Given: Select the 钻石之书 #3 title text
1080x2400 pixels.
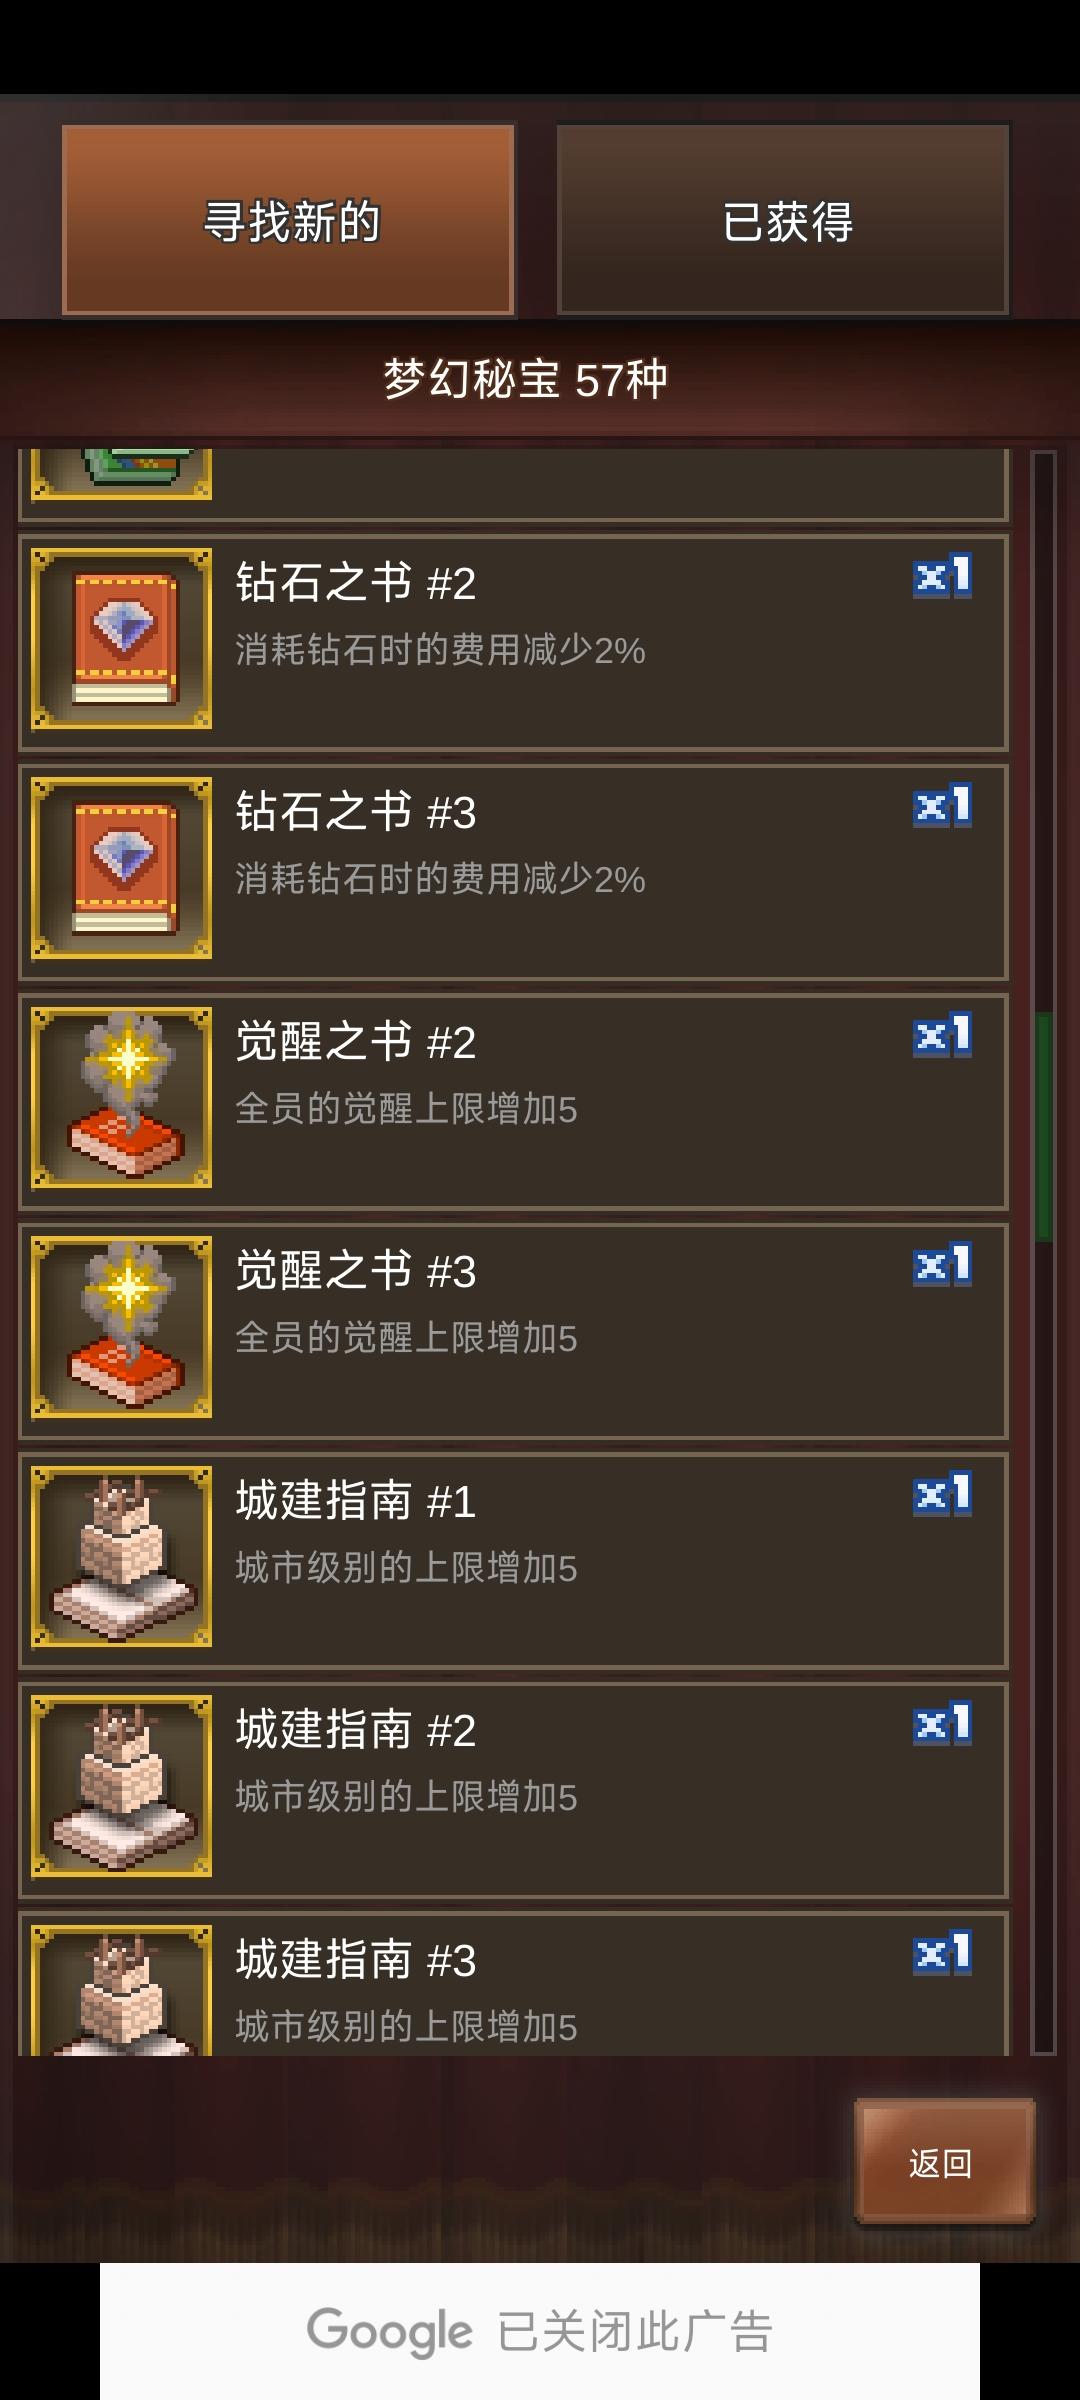Looking at the screenshot, I should [356, 812].
